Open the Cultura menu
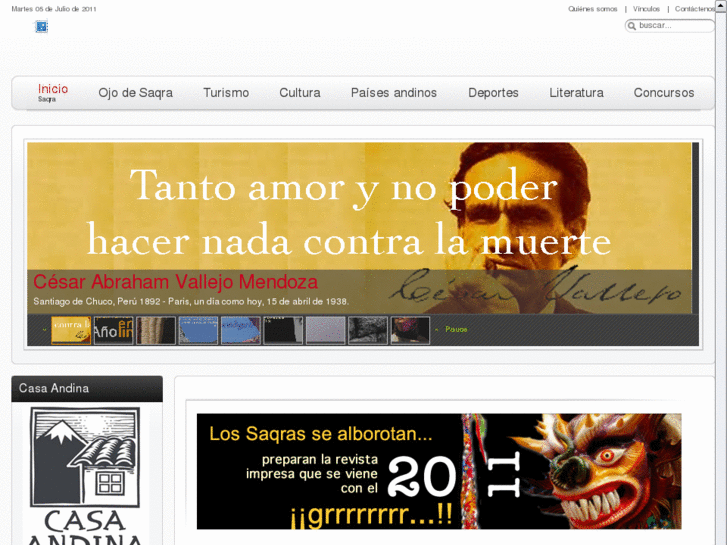 (x=300, y=93)
